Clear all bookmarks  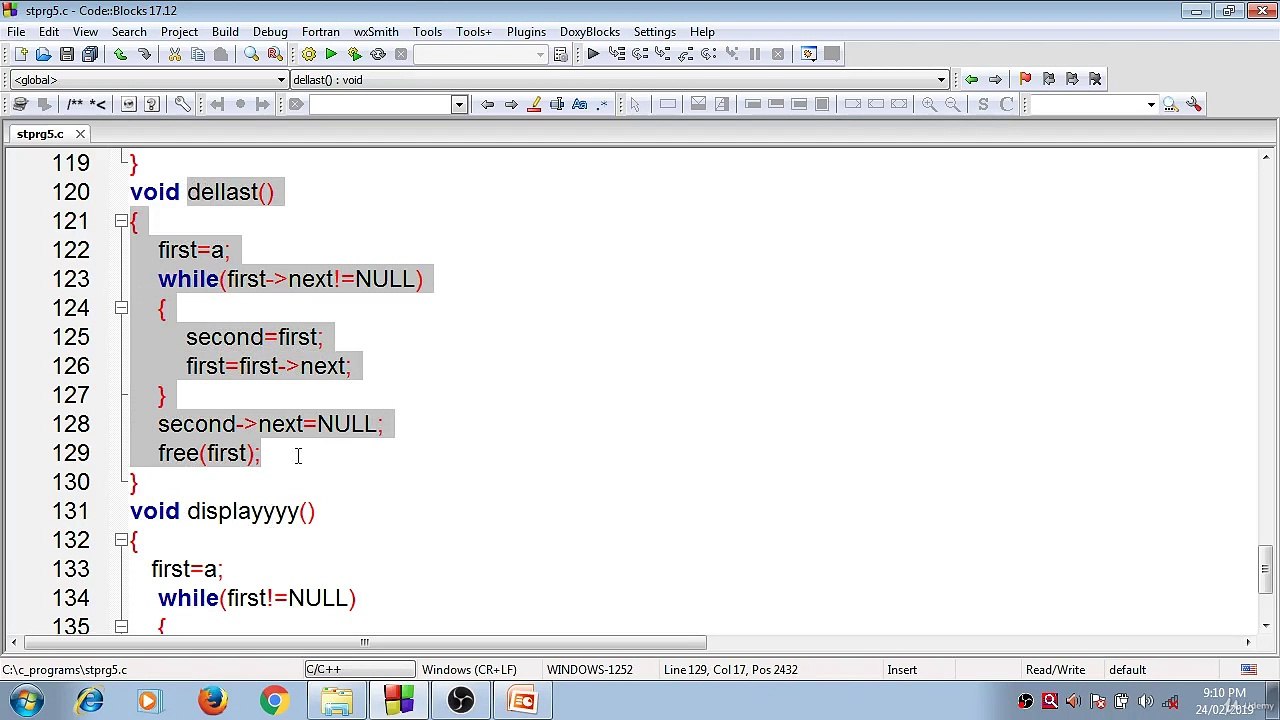tap(1094, 79)
